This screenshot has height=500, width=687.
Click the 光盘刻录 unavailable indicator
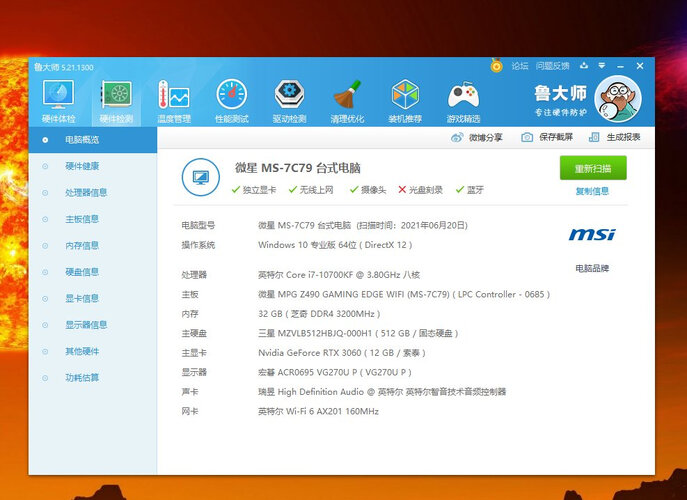[x=420, y=190]
